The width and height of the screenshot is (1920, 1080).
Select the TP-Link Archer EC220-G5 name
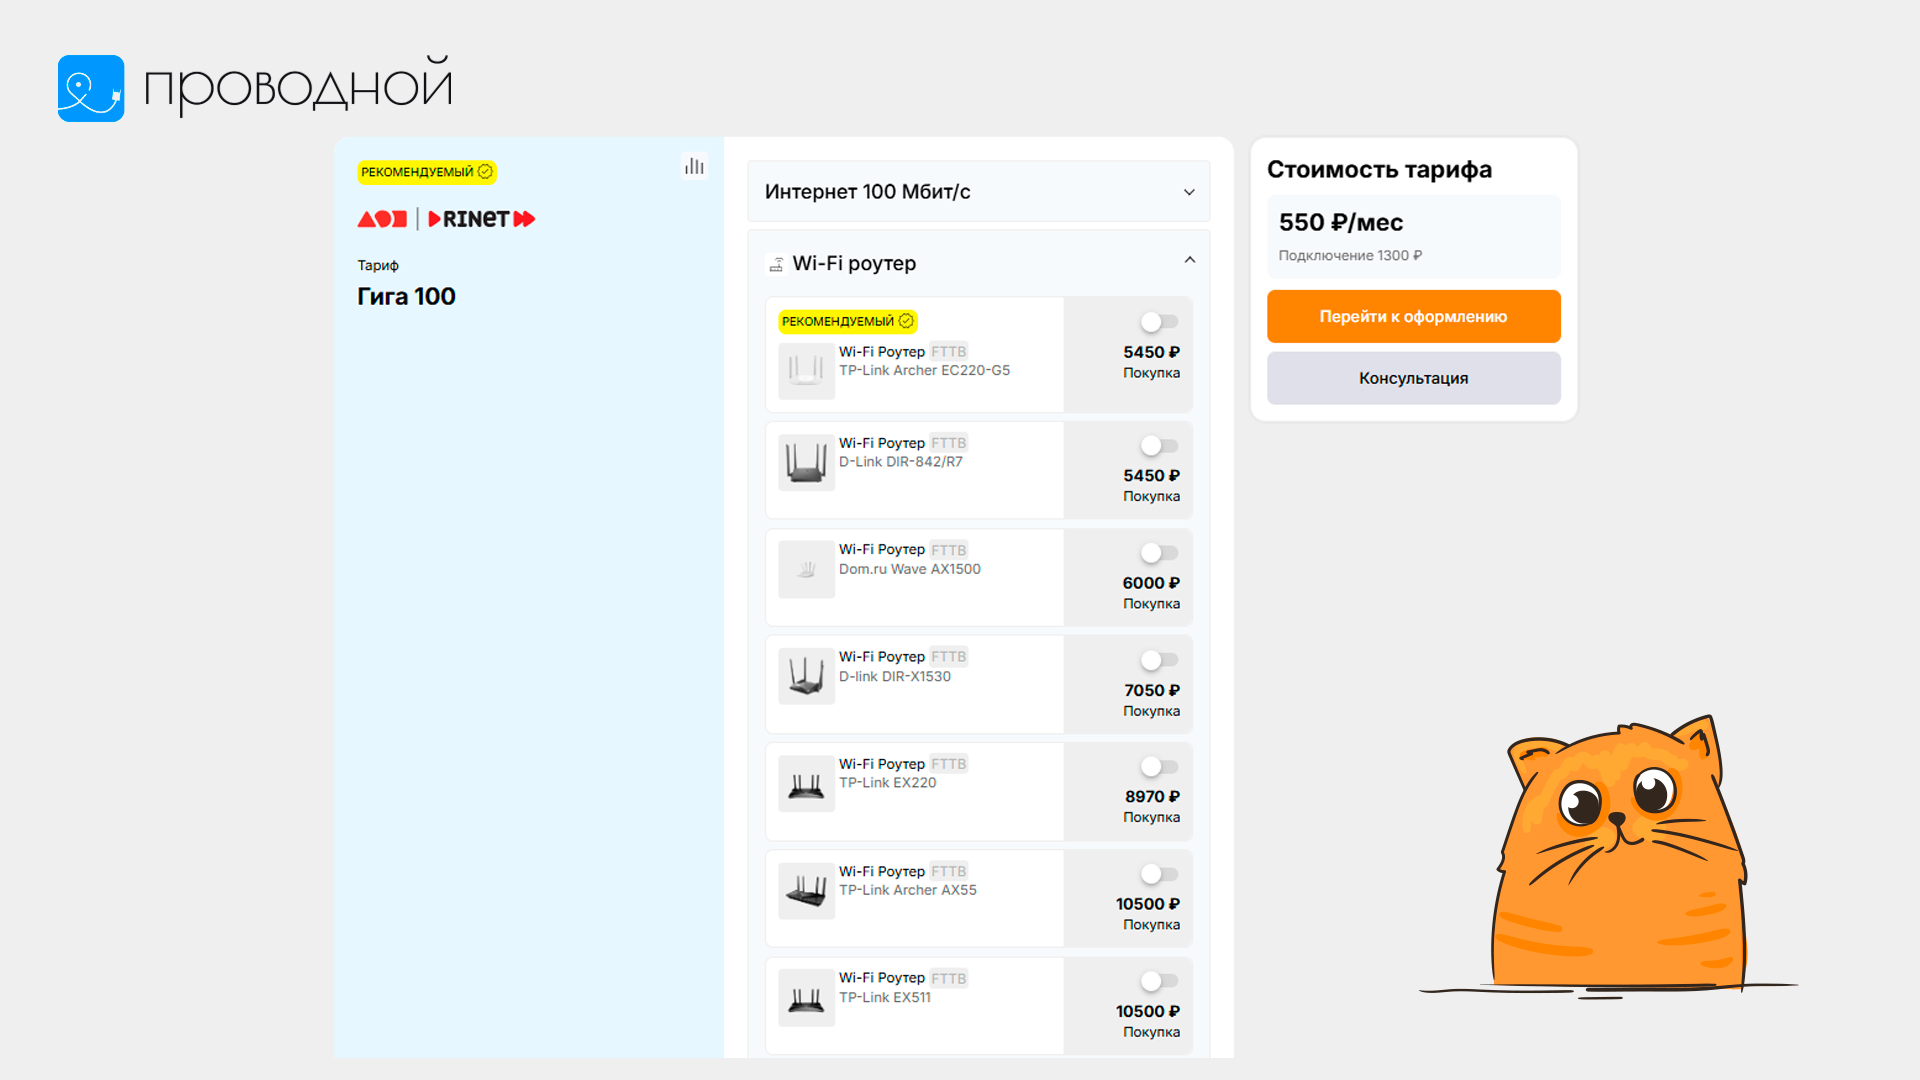(x=924, y=371)
